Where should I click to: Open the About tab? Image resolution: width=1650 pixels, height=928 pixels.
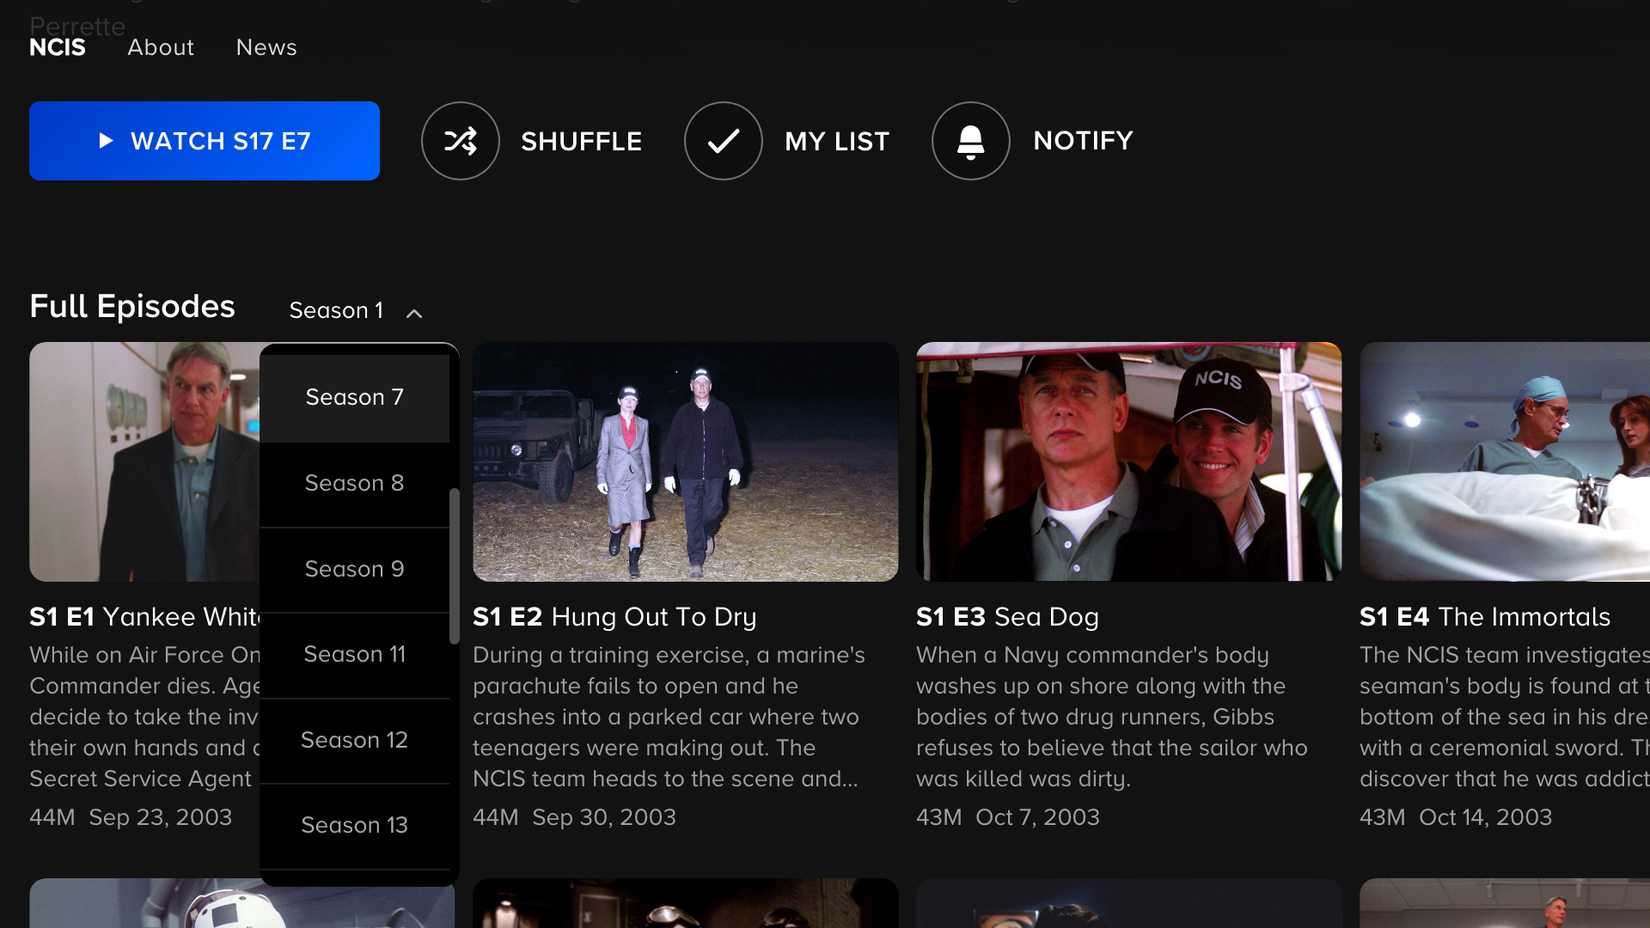[x=160, y=48]
